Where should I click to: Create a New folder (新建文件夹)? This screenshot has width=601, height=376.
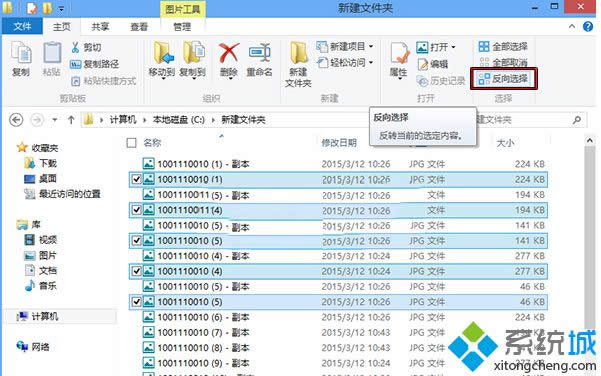(298, 64)
